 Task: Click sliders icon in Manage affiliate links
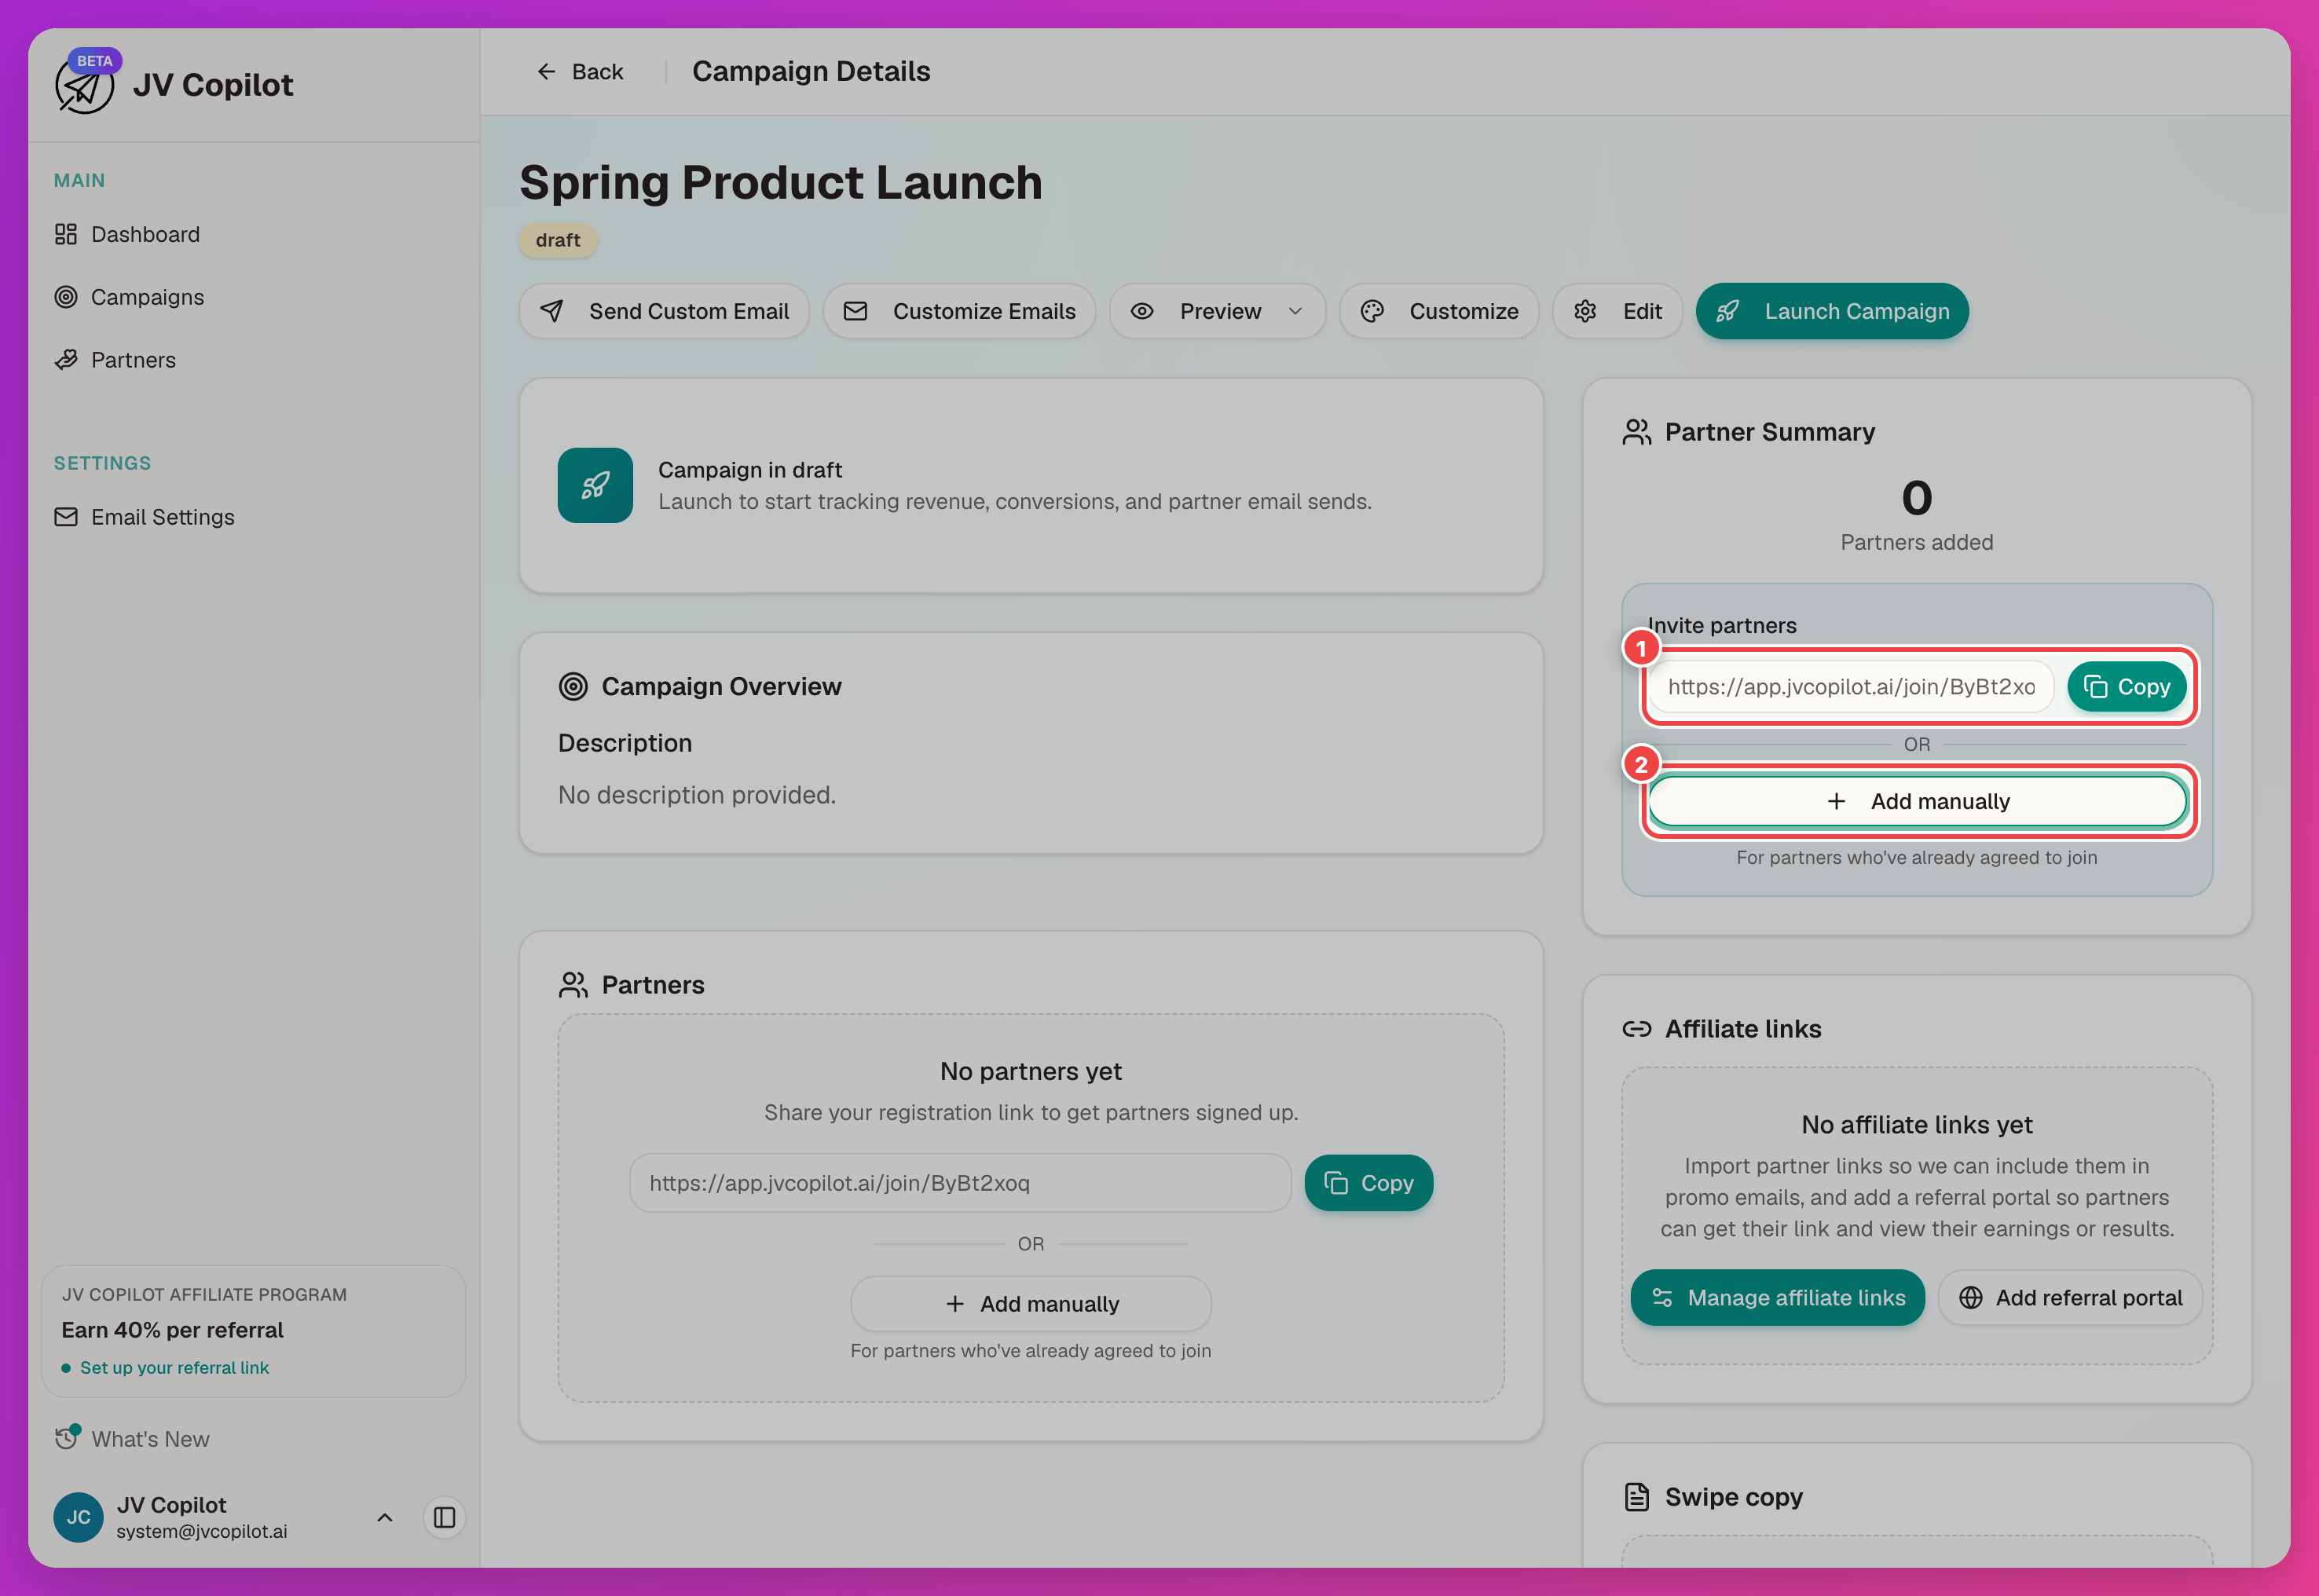click(1662, 1298)
